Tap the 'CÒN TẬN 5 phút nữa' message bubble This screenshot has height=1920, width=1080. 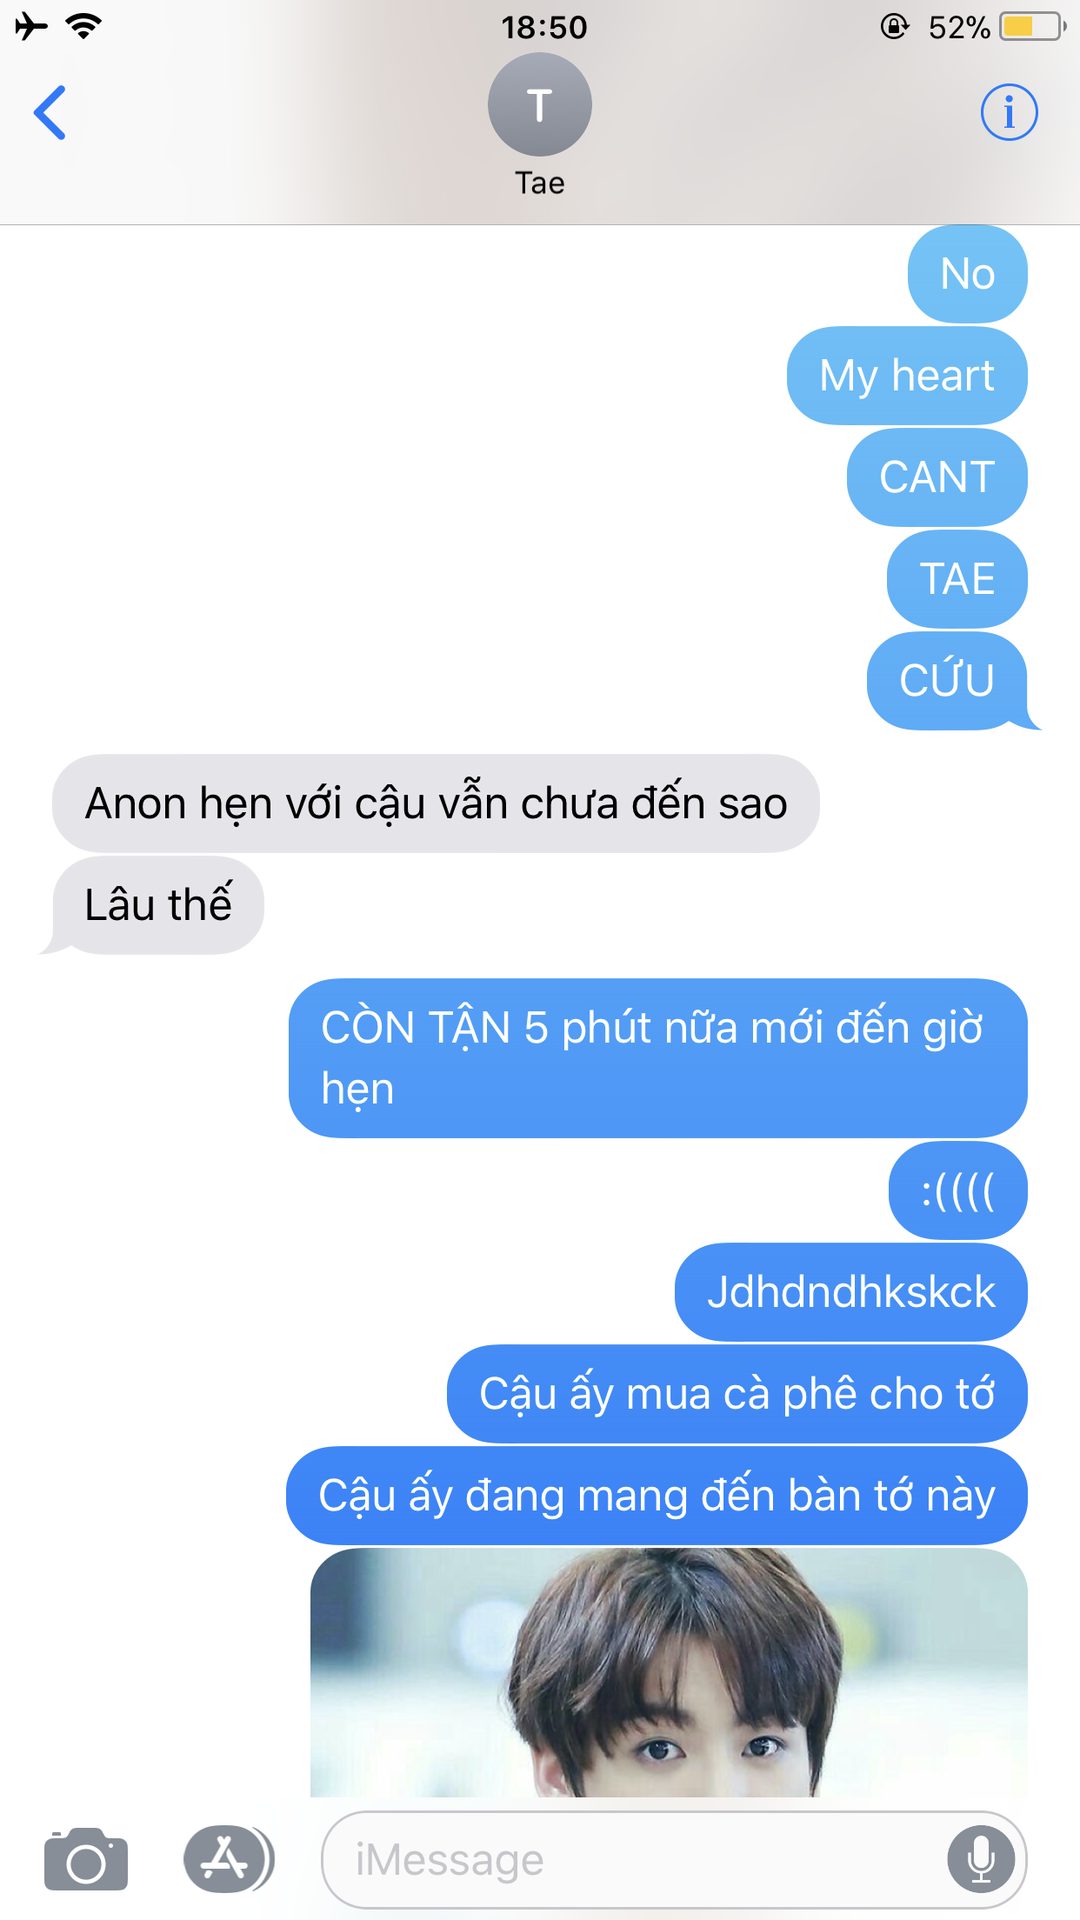coord(658,1058)
